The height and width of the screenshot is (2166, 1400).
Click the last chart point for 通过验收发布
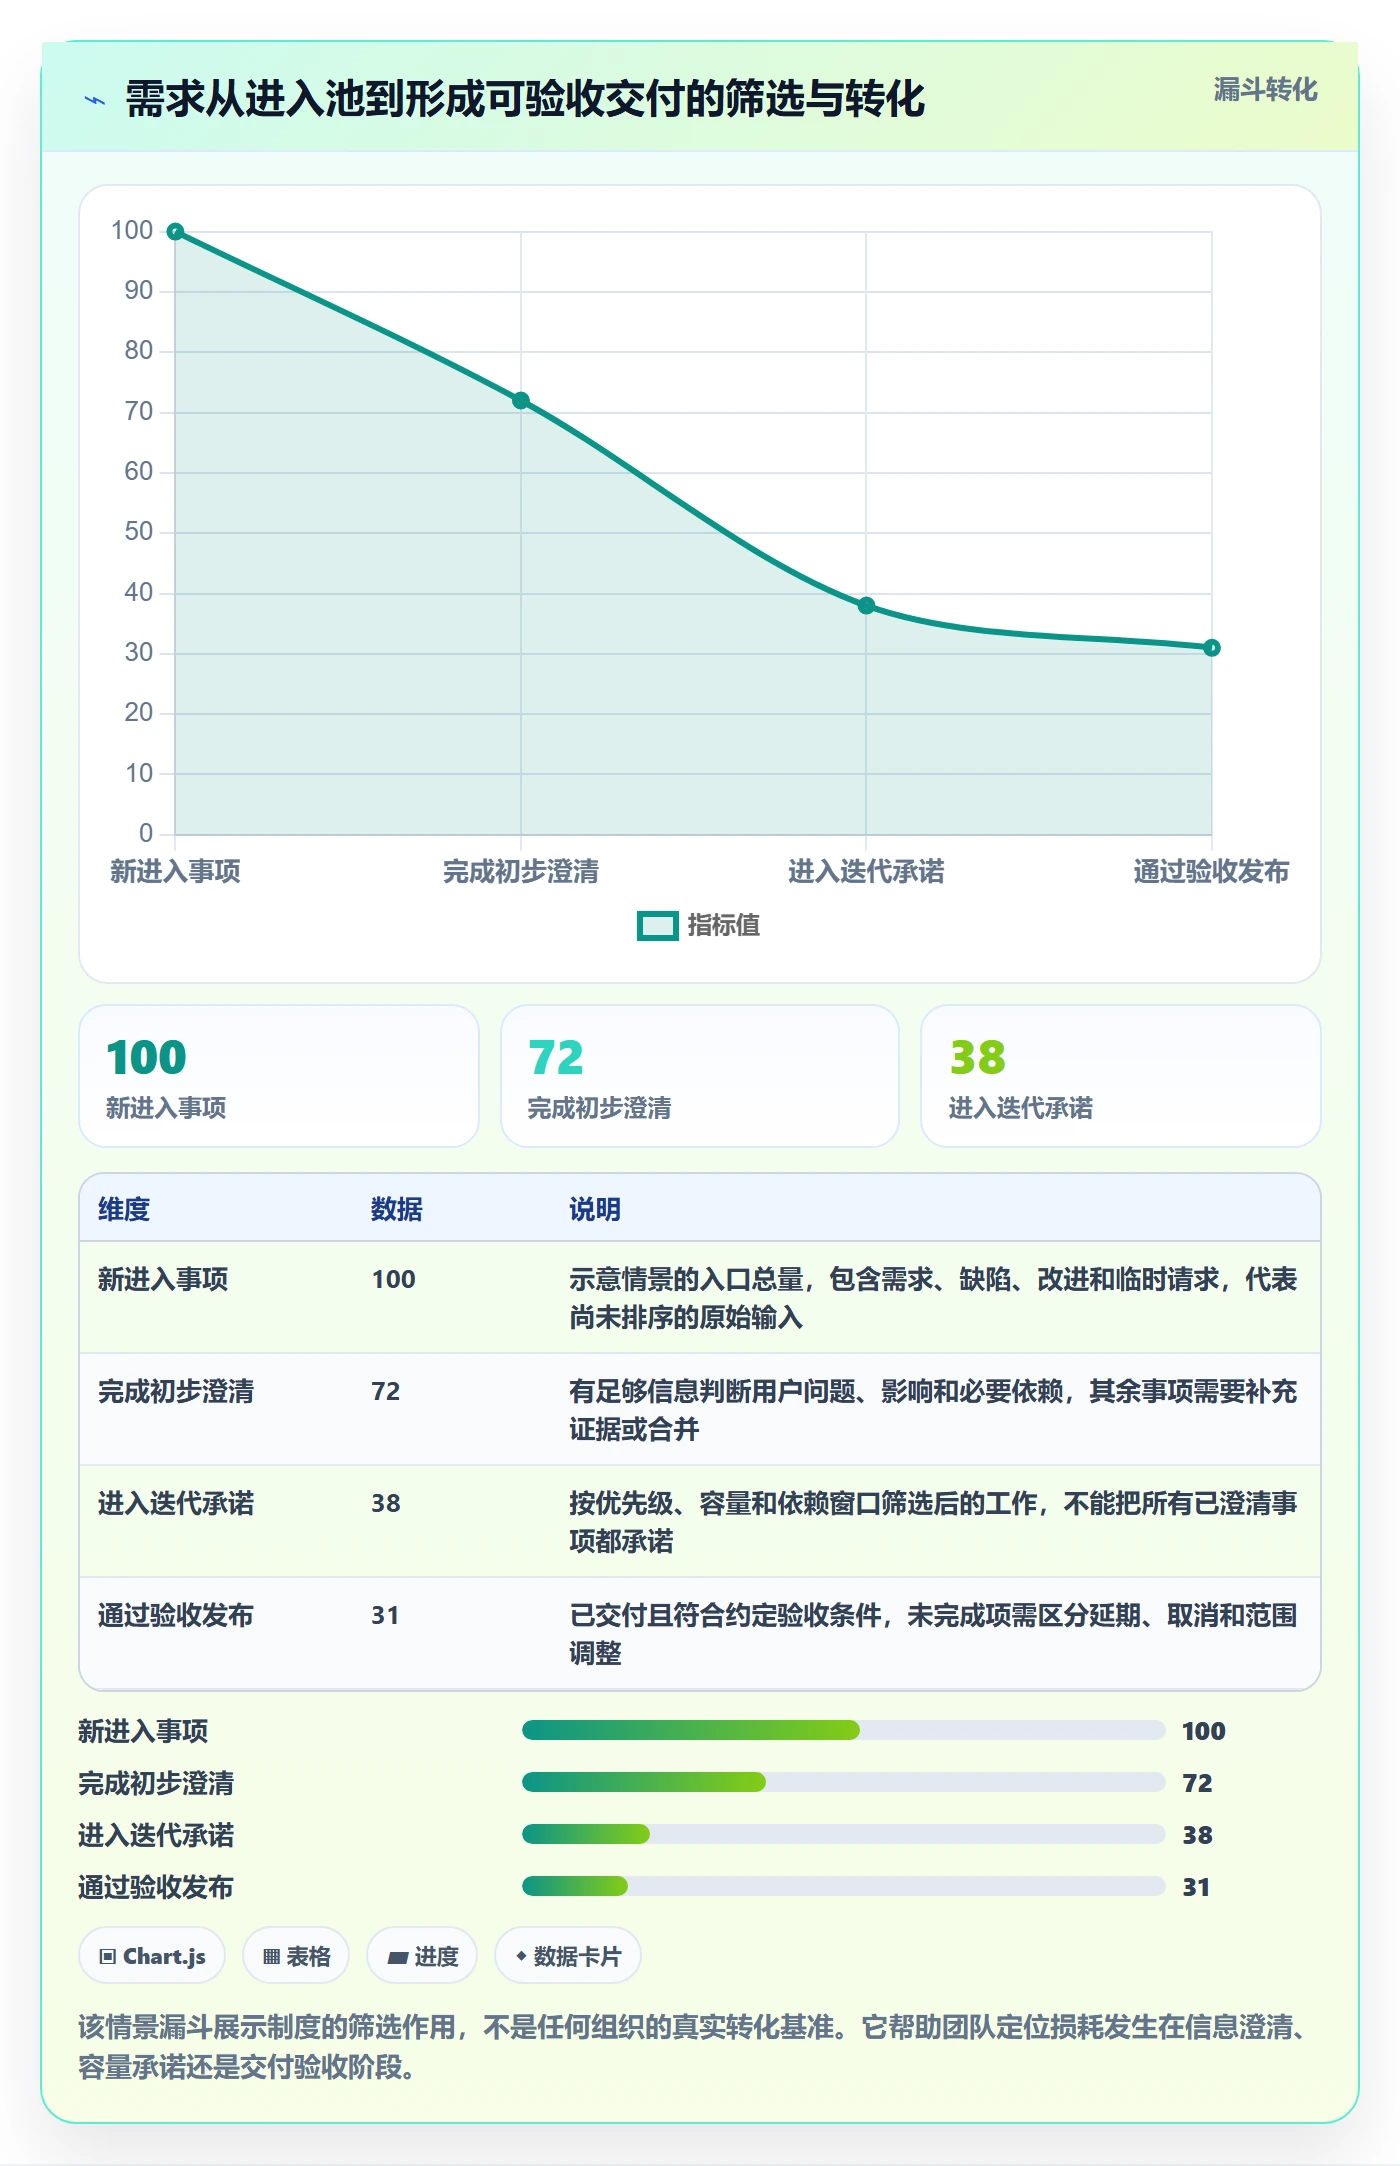[1212, 648]
